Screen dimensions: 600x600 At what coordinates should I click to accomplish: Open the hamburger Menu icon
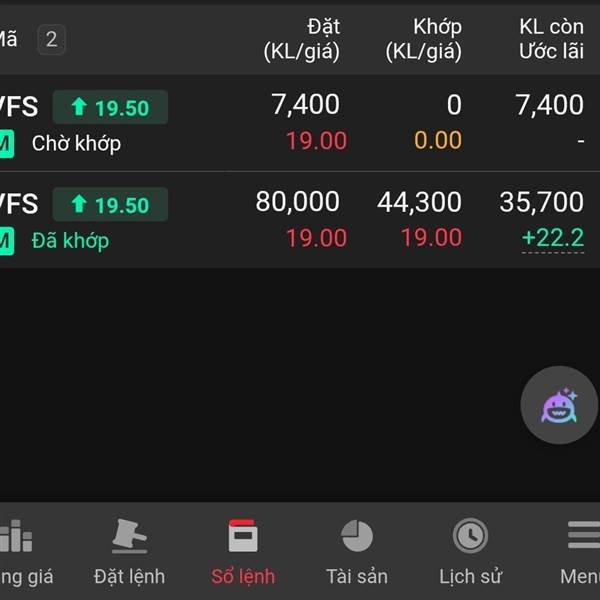point(584,535)
